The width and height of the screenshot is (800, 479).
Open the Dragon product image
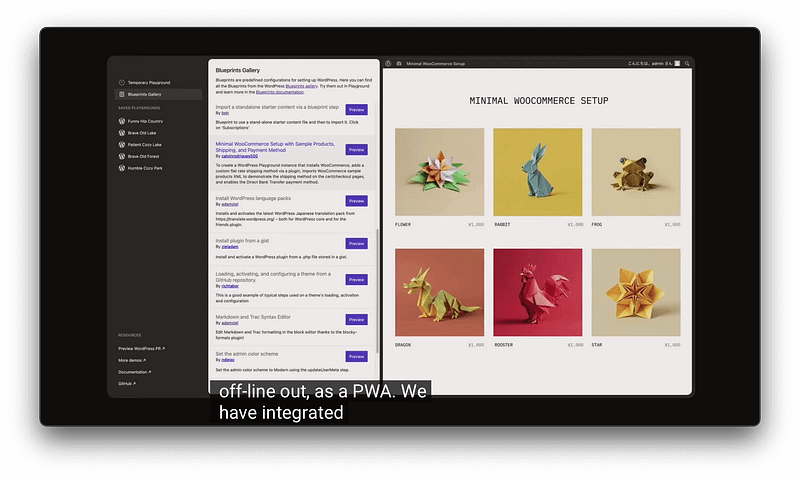pos(439,292)
